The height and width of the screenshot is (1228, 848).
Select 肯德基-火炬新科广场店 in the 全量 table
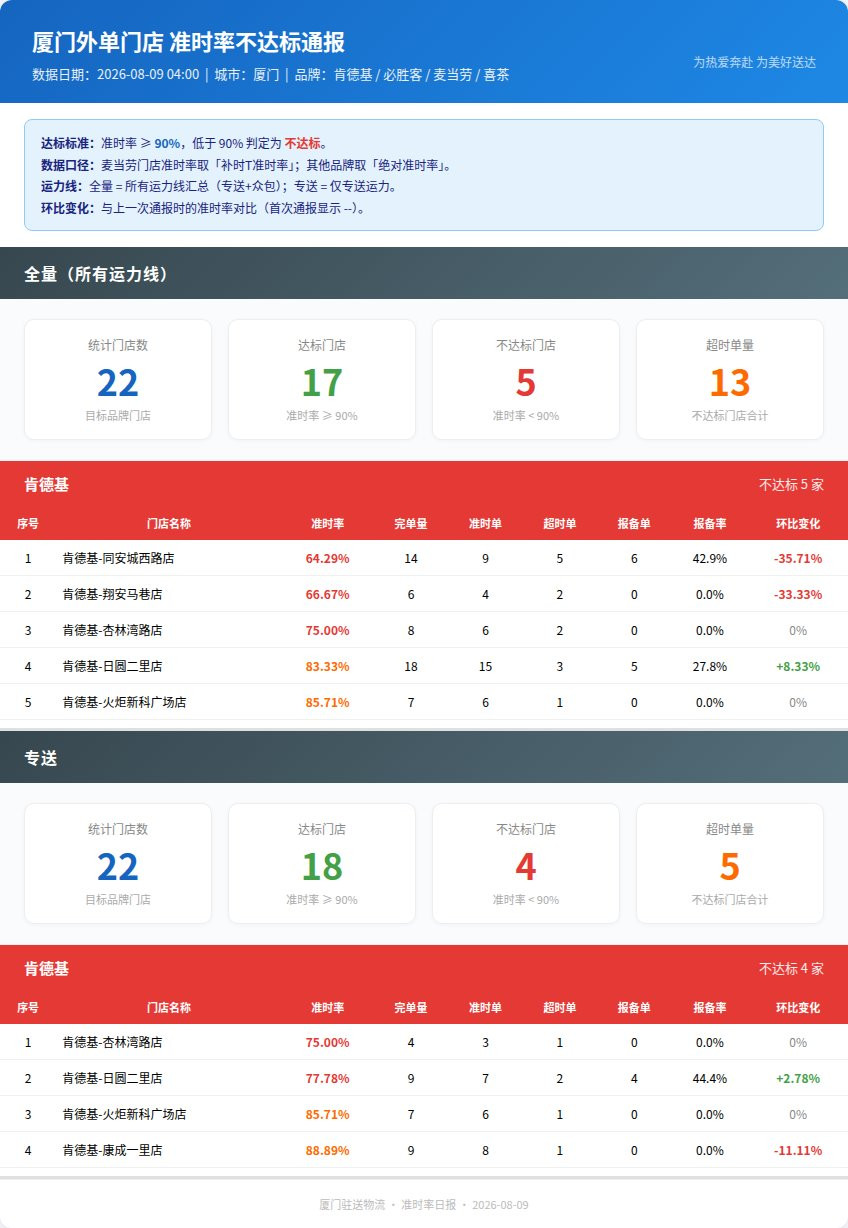[x=124, y=702]
